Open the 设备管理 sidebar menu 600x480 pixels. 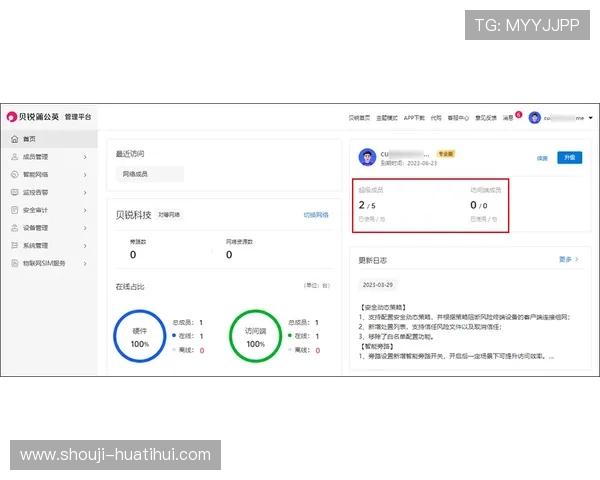point(49,228)
